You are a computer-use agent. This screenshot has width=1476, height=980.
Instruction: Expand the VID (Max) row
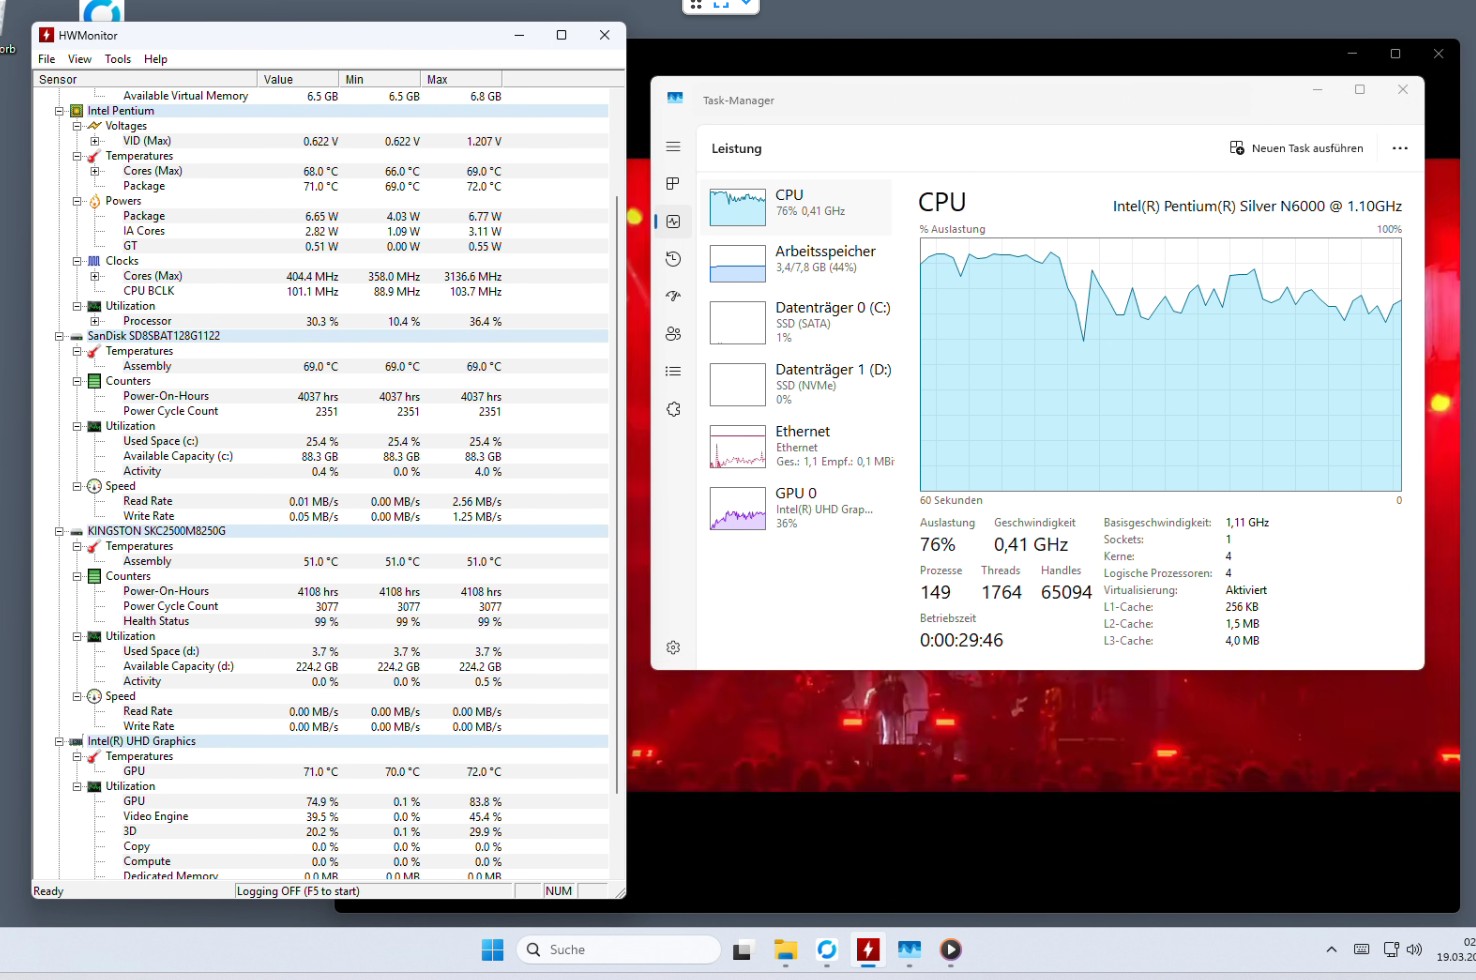tap(95, 141)
